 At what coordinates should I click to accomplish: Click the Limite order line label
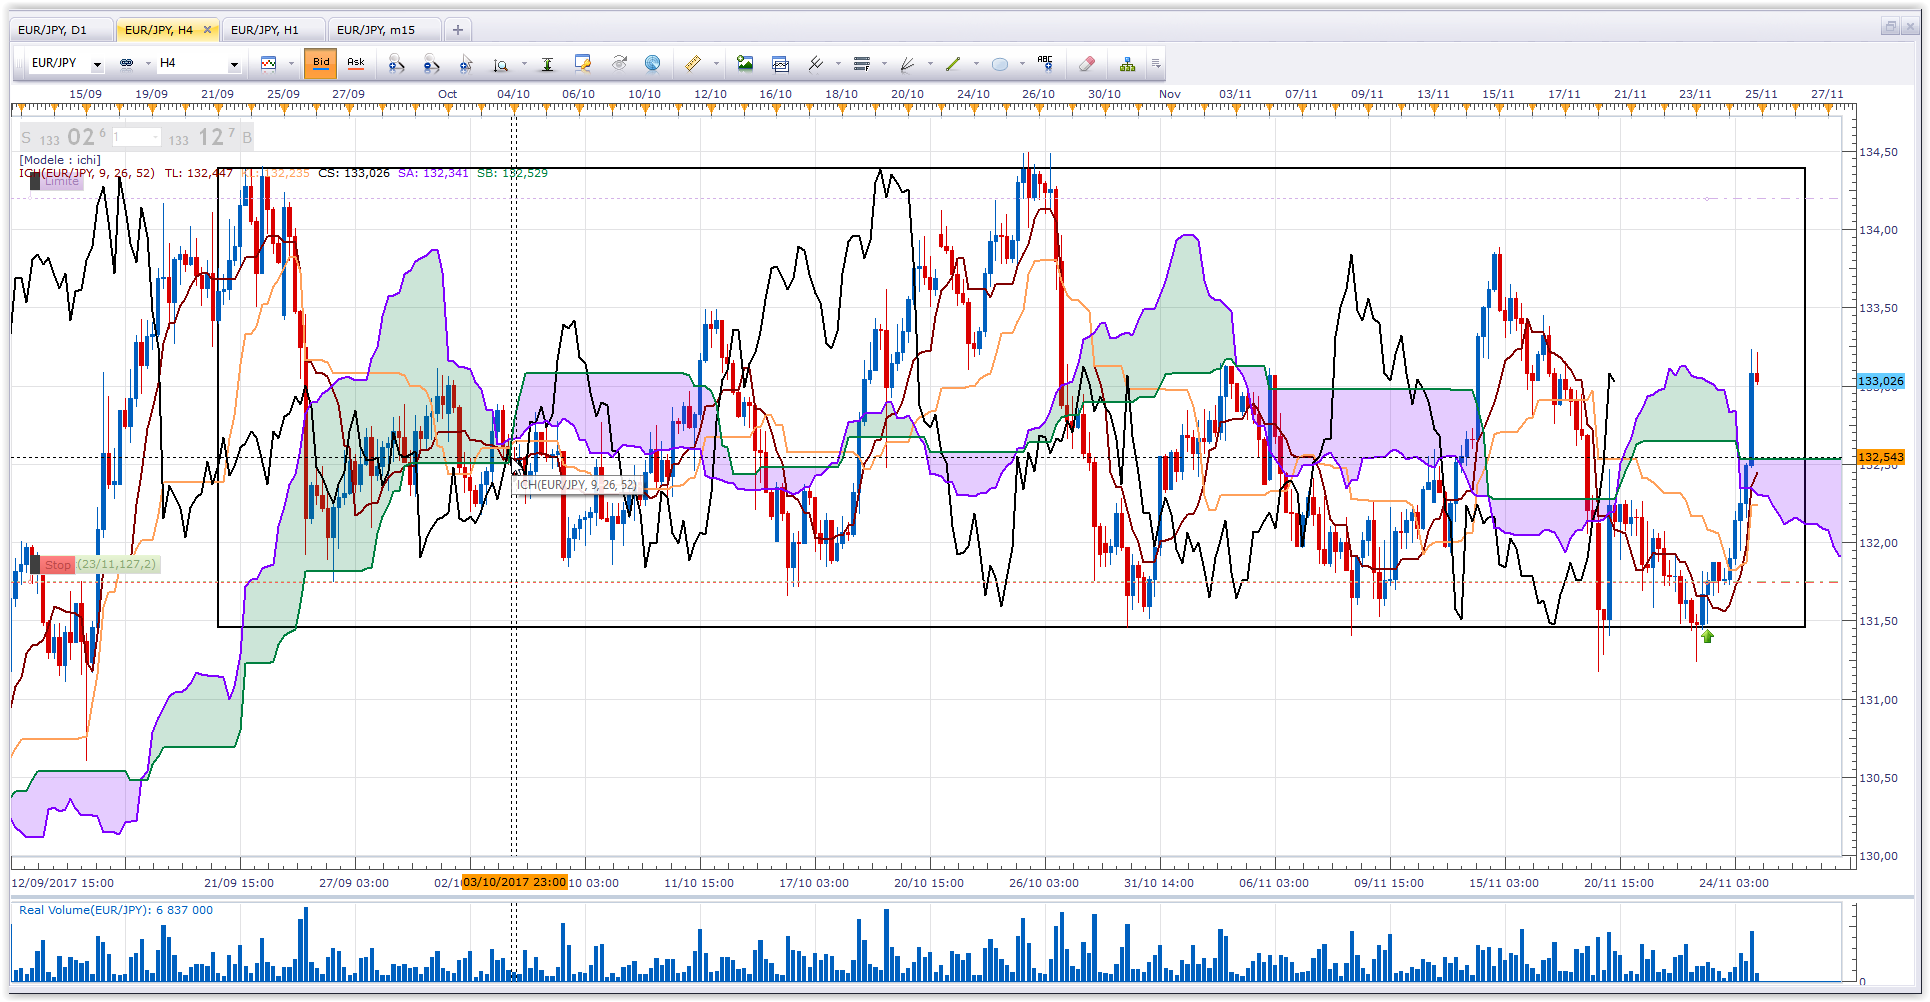click(56, 181)
